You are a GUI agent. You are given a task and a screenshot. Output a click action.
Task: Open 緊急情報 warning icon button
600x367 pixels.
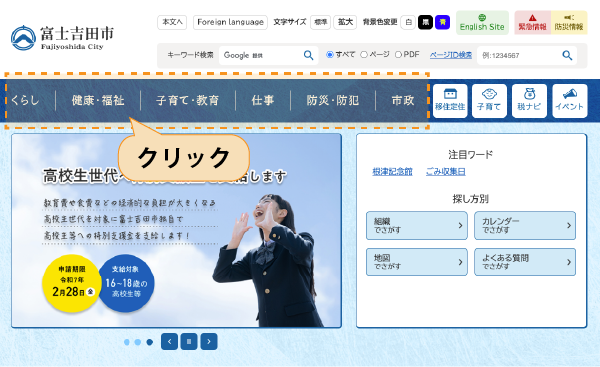coord(532,23)
